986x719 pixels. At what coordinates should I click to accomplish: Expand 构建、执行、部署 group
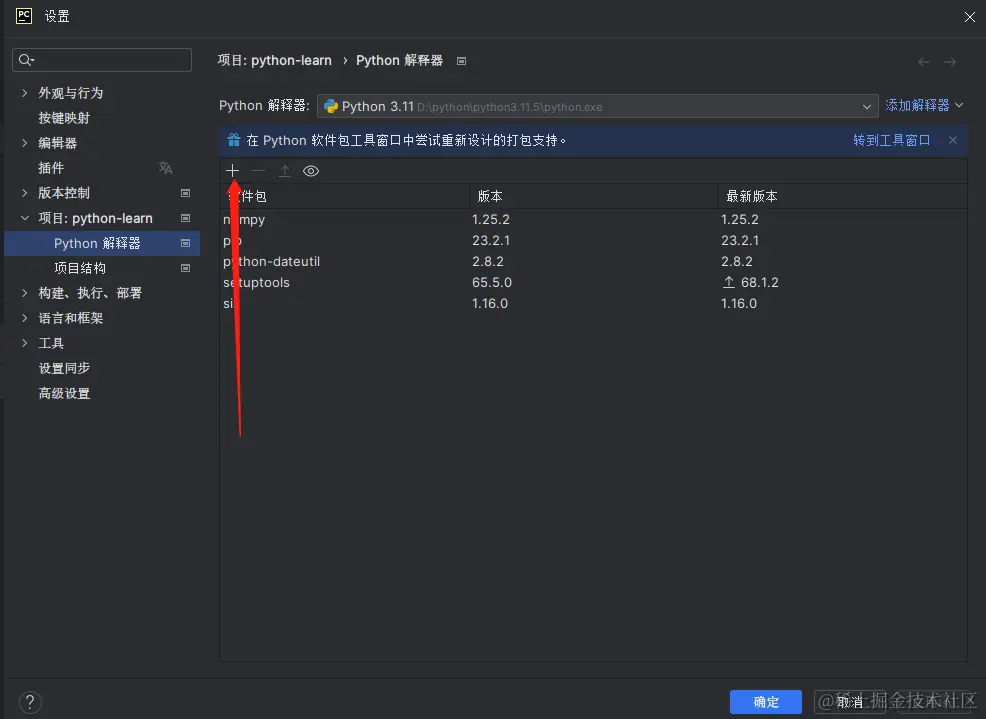[25, 293]
